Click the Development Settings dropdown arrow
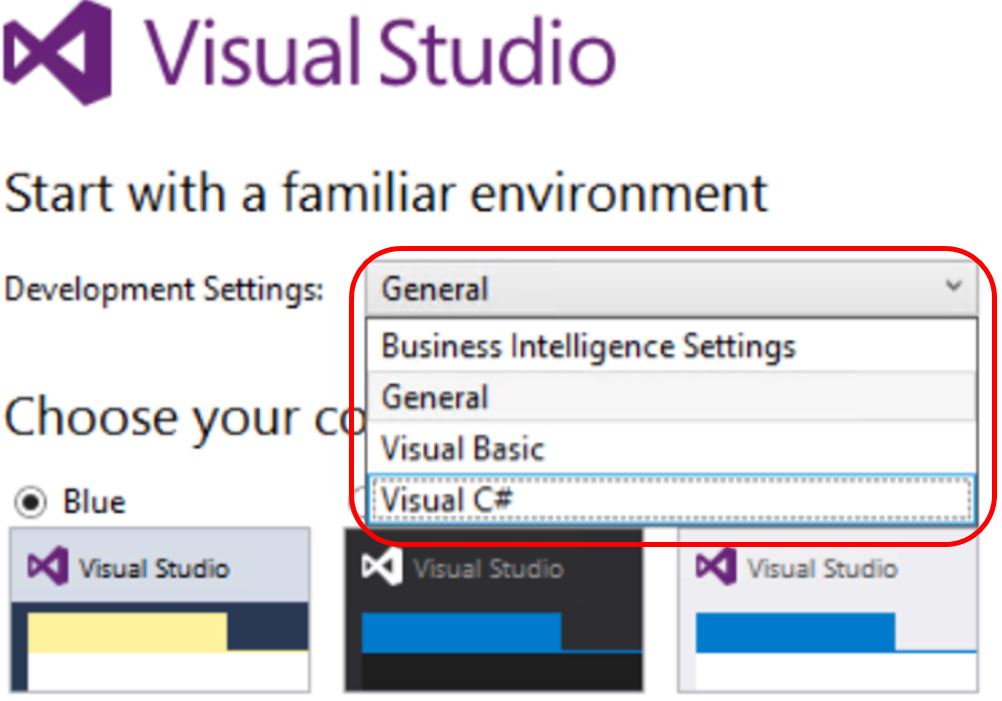 click(953, 288)
